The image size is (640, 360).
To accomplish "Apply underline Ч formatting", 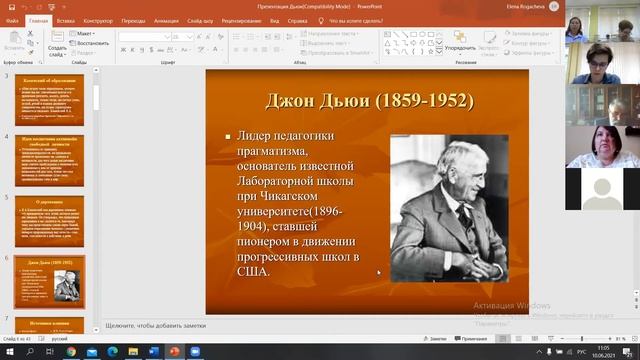I will tap(142, 49).
